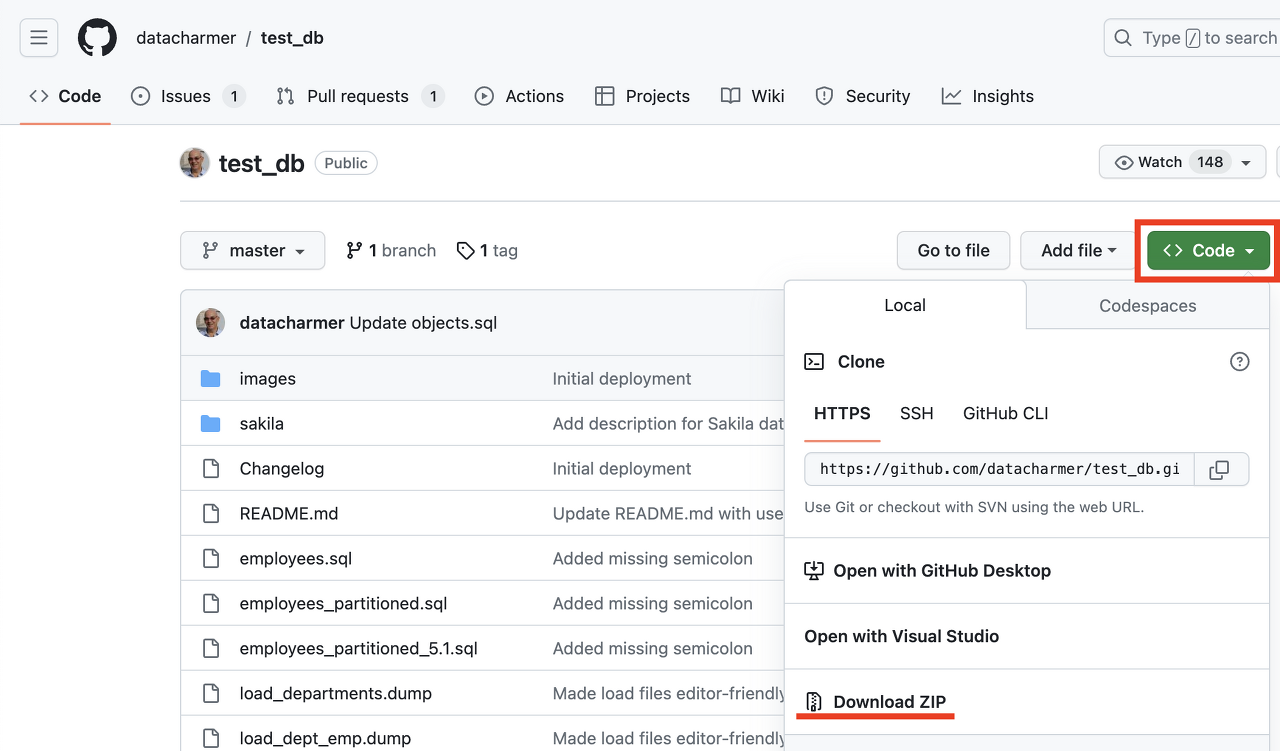Viewport: 1280px width, 751px height.
Task: Click the Public visibility badge
Action: (346, 163)
